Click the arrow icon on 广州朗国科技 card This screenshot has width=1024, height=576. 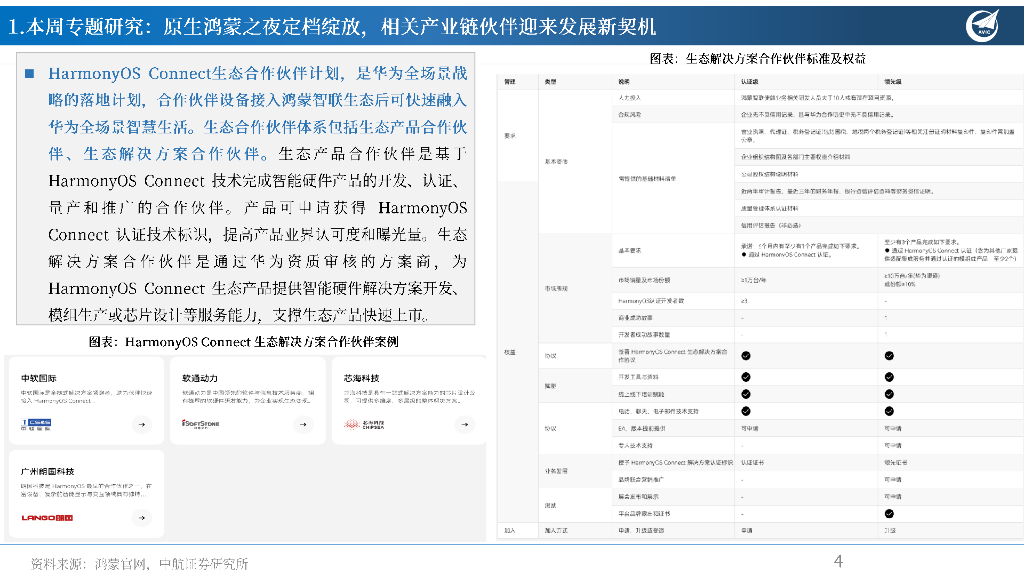point(141,517)
